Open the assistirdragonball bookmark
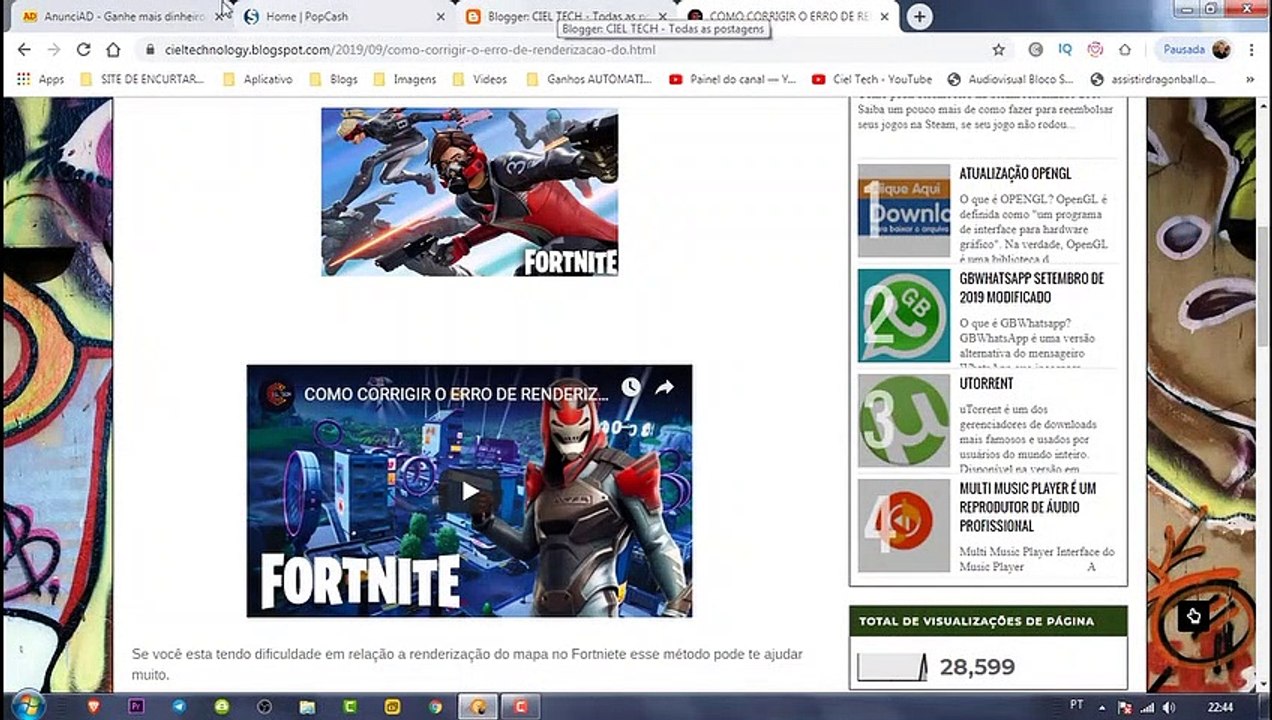The width and height of the screenshot is (1272, 720). [x=1153, y=79]
